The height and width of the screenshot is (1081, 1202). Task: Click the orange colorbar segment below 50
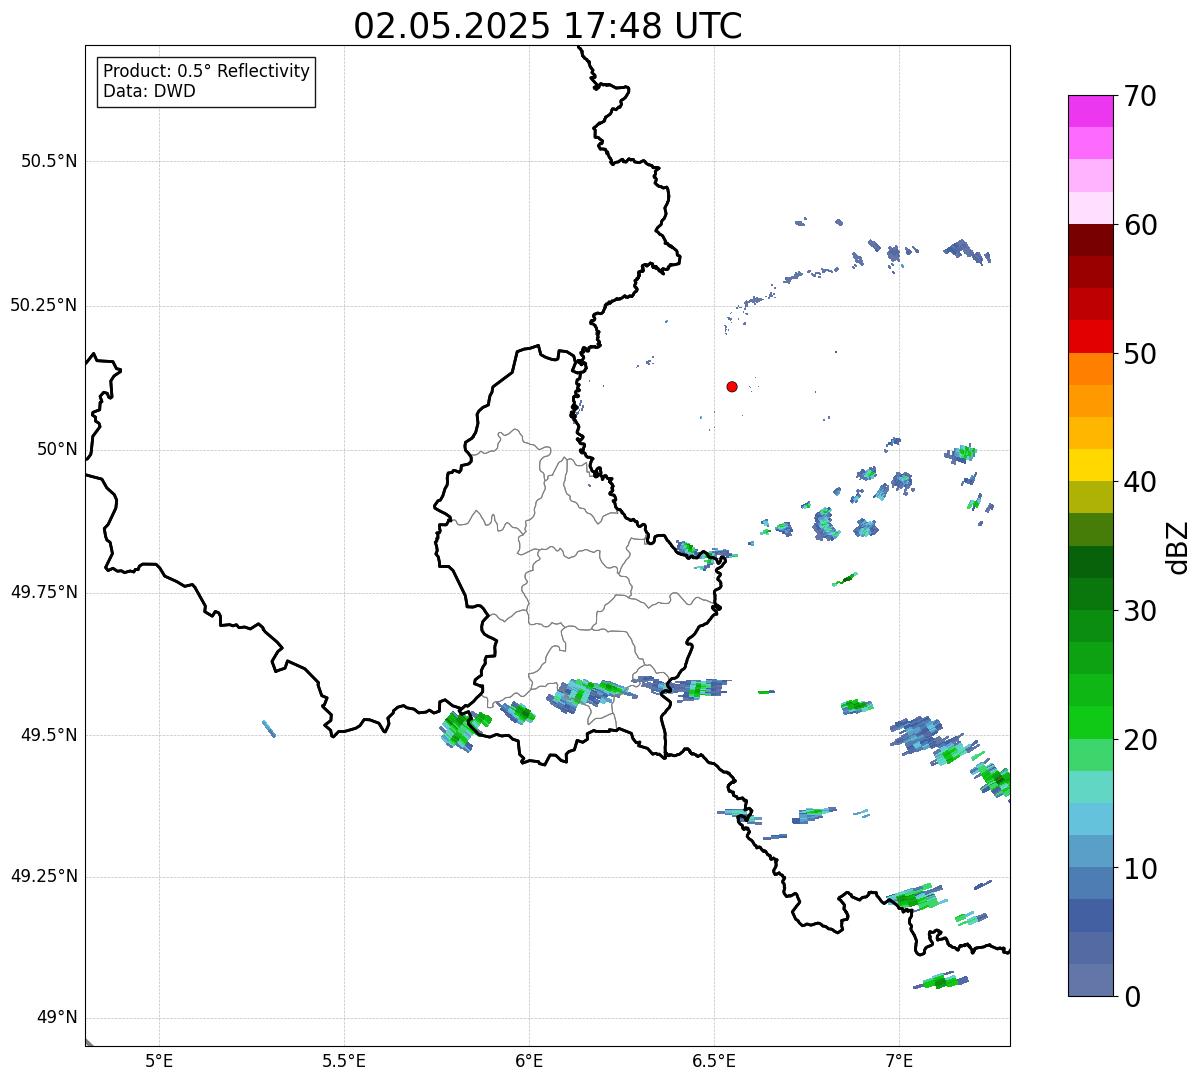click(1090, 369)
